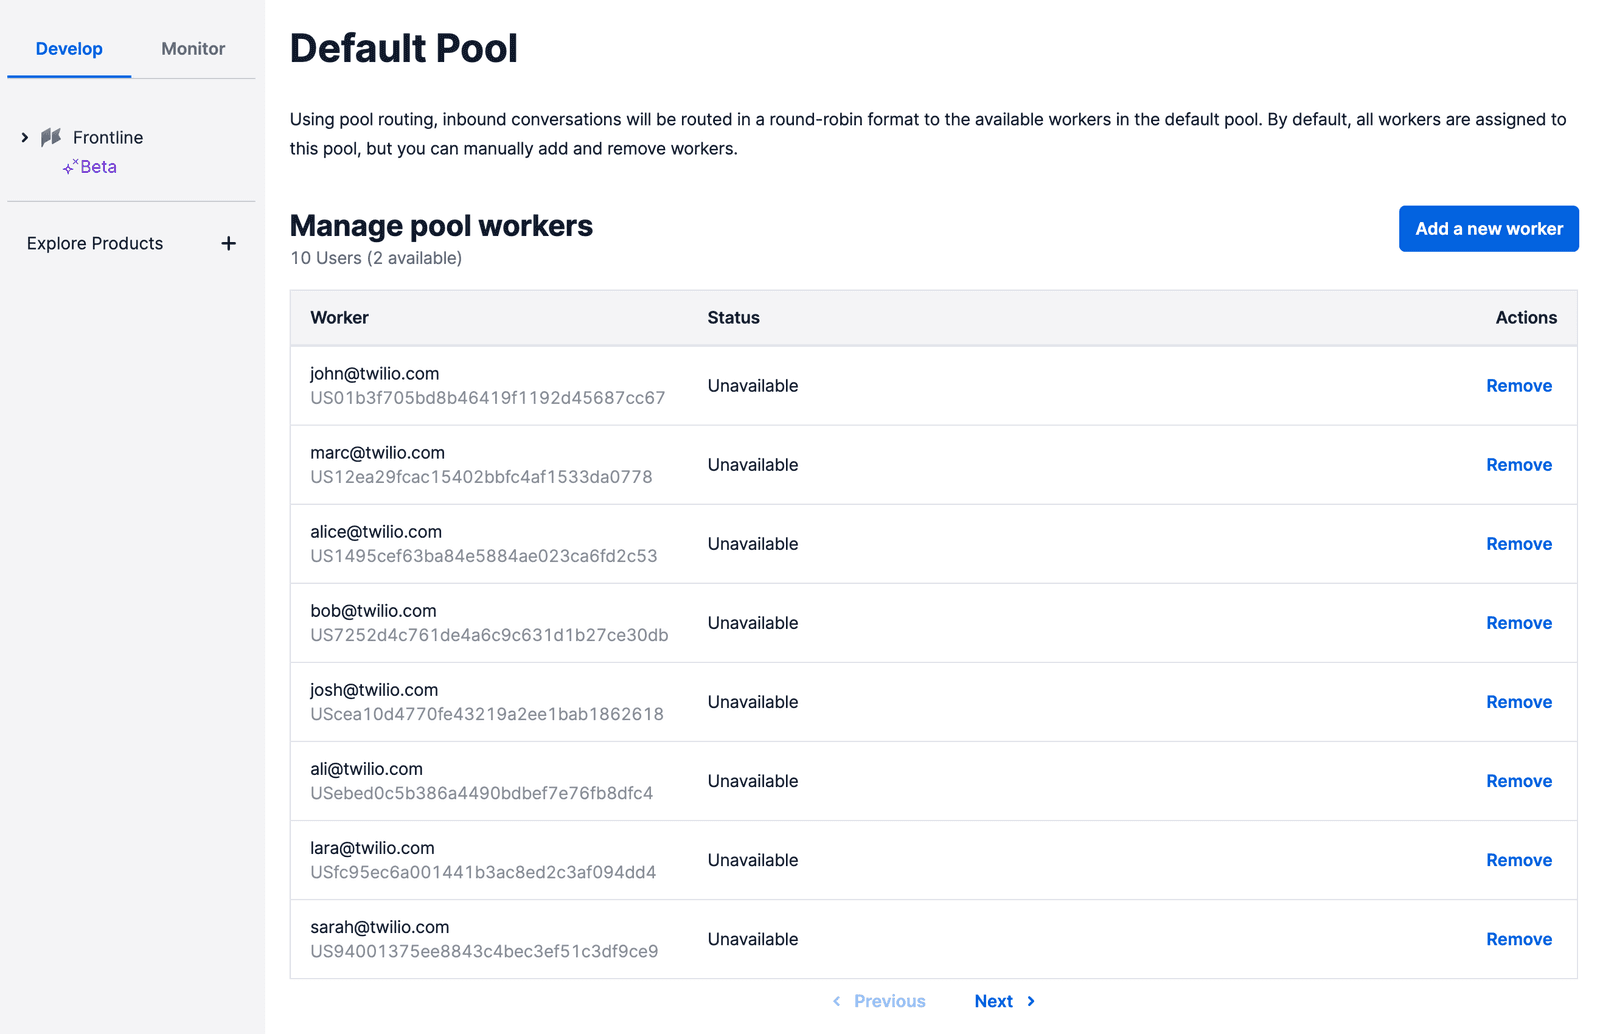1600x1034 pixels.
Task: Select the Develop tab
Action: [x=69, y=47]
